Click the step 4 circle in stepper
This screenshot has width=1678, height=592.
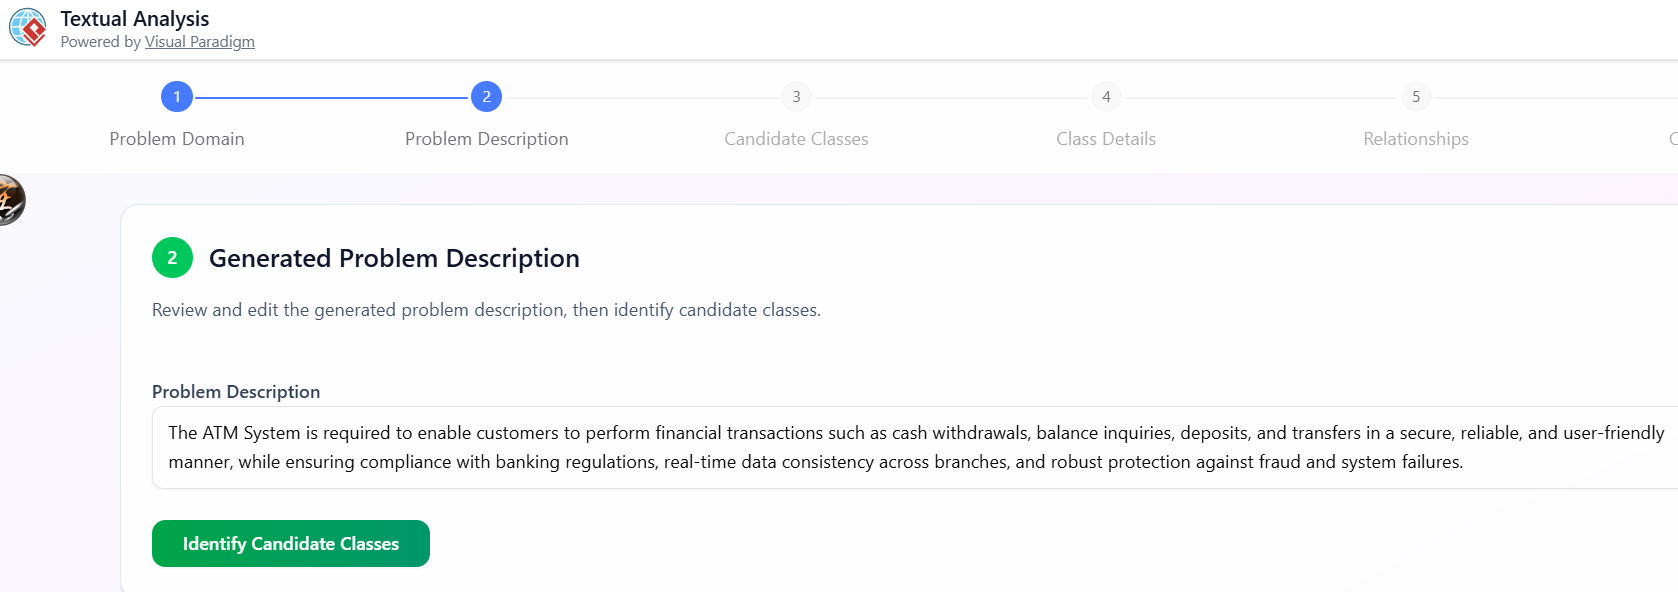coord(1106,97)
